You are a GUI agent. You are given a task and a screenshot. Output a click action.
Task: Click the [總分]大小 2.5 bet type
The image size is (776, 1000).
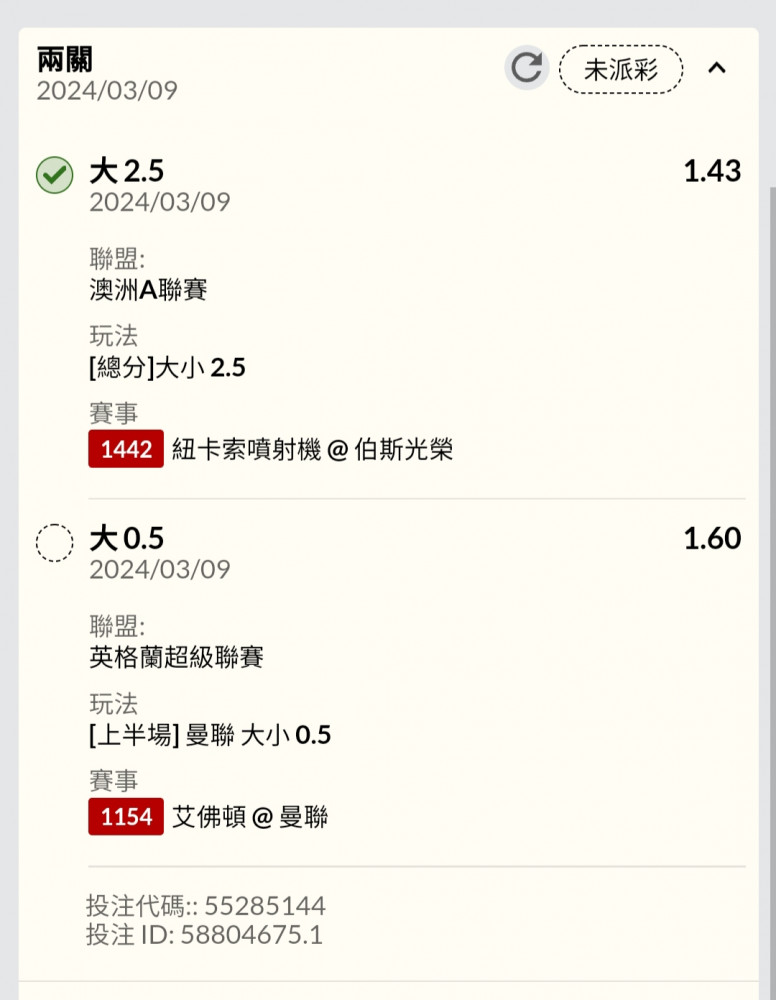click(167, 368)
